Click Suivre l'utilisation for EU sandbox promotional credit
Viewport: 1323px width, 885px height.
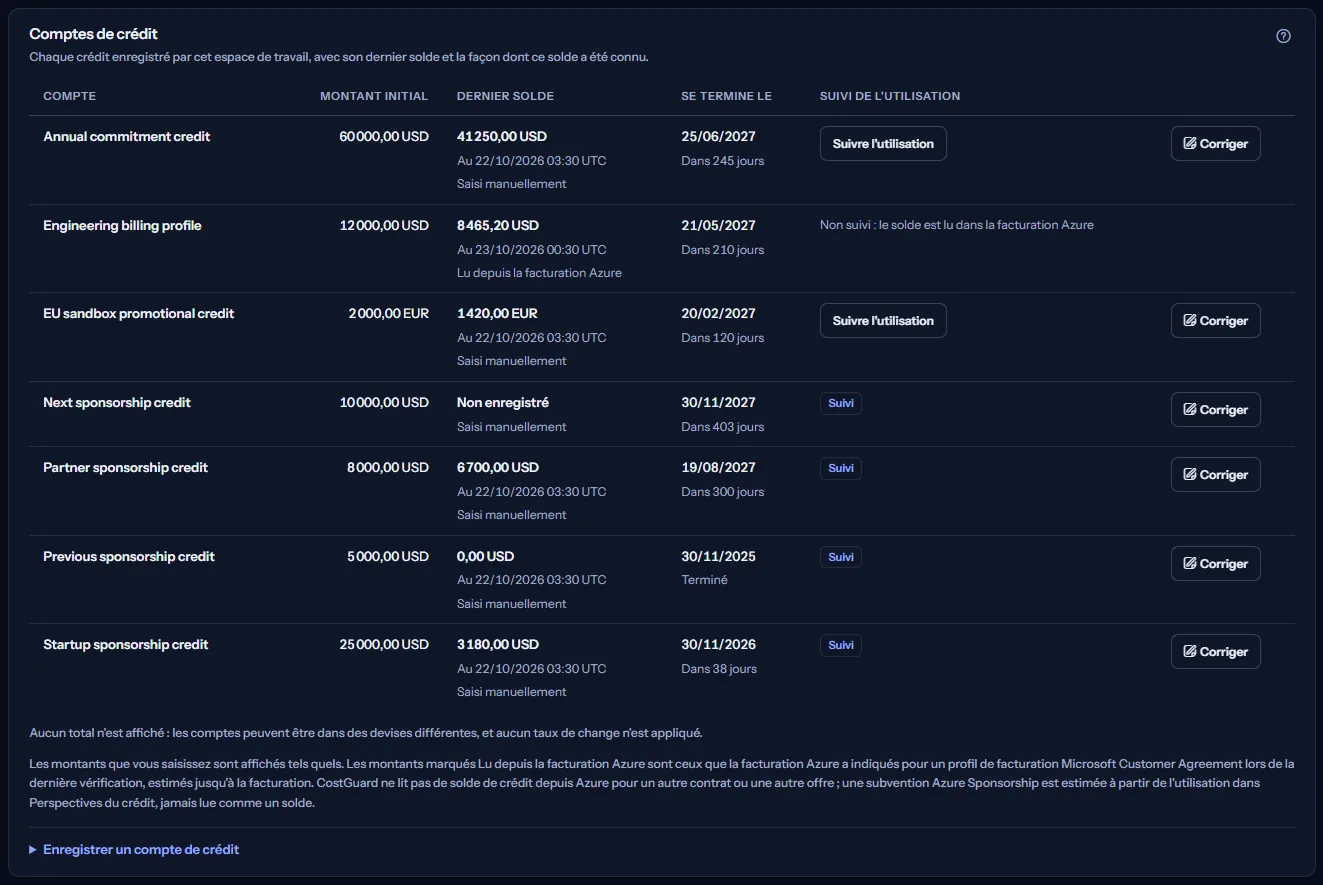[883, 320]
